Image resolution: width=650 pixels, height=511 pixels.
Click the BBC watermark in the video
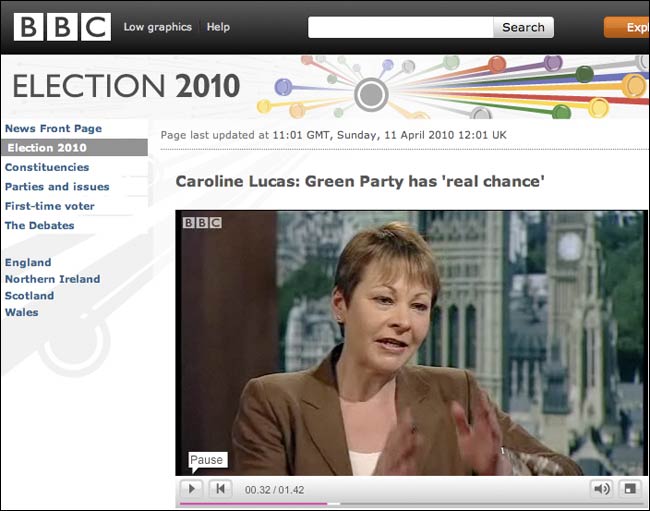point(202,223)
